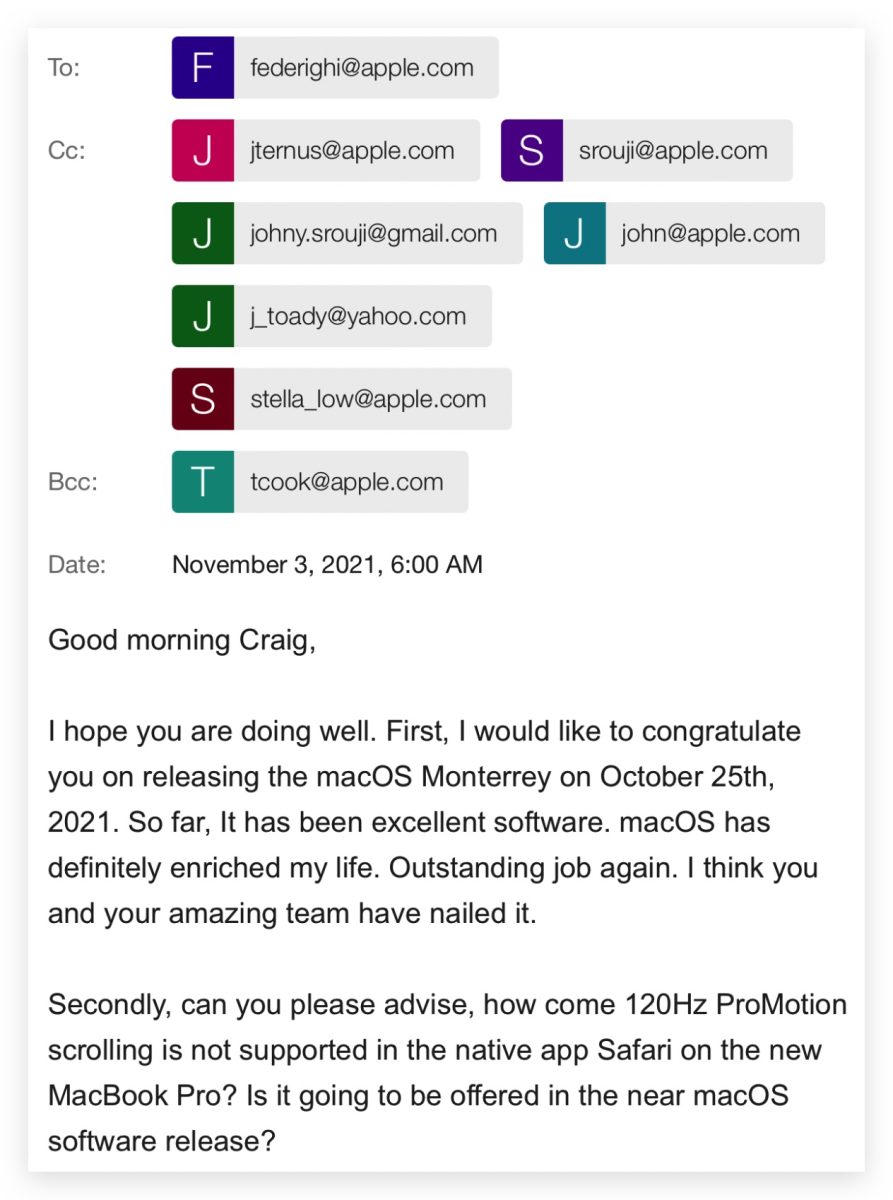Viewport: 893px width, 1200px height.
Task: Click the teal J avatar for john@apple.com
Action: (x=575, y=234)
